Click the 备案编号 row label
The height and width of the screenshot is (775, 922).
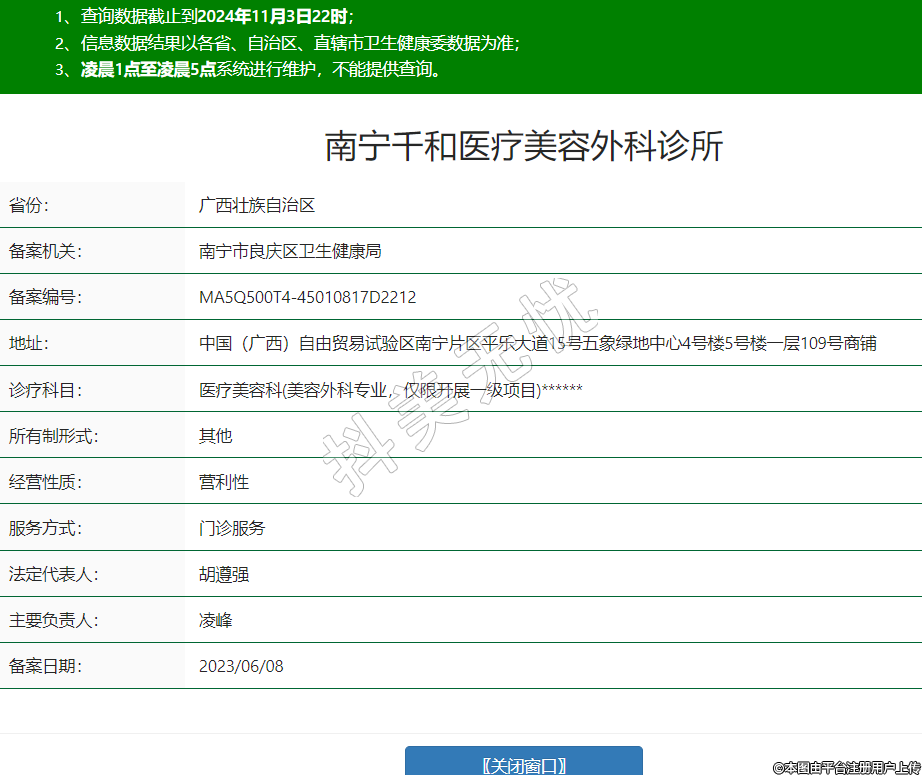click(45, 298)
